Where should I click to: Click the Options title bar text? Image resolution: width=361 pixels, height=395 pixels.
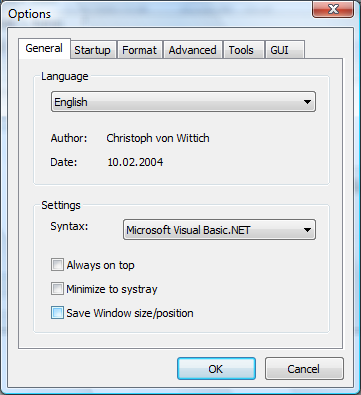29,14
